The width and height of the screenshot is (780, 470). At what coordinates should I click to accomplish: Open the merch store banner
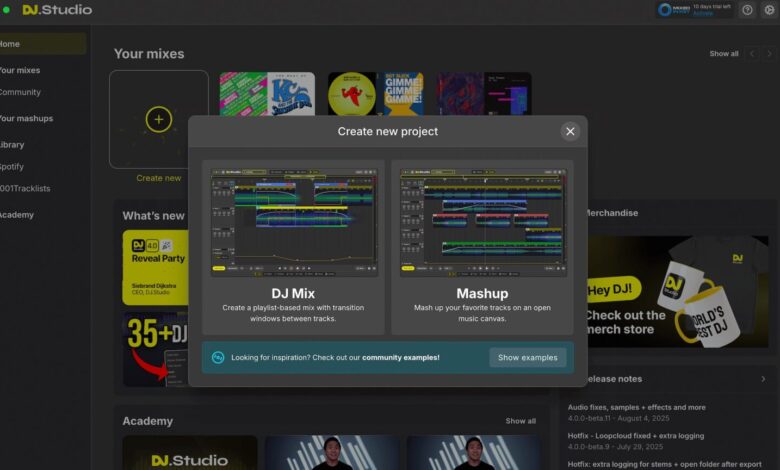tap(678, 291)
